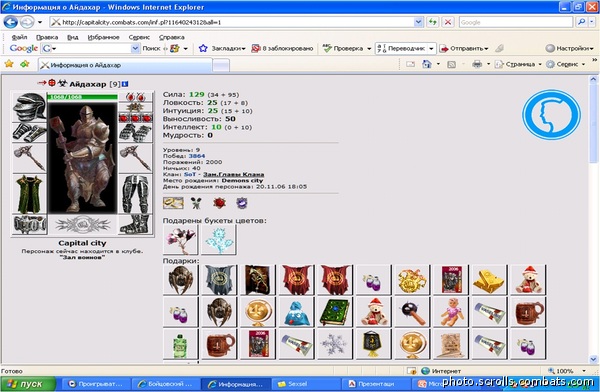The width and height of the screenshot is (600, 392).
Task: Open a new blank tab
Action: (x=221, y=65)
